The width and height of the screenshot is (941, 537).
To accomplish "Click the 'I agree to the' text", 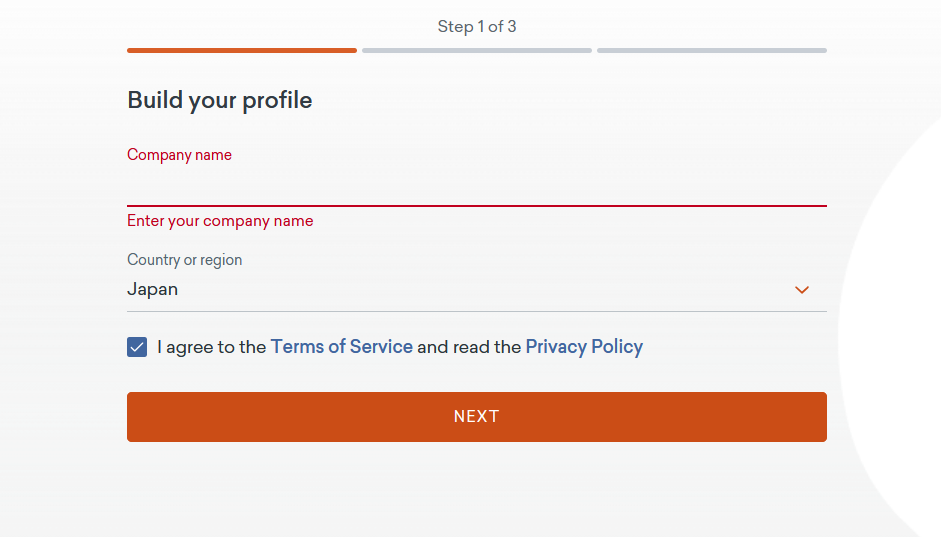I will click(x=212, y=347).
